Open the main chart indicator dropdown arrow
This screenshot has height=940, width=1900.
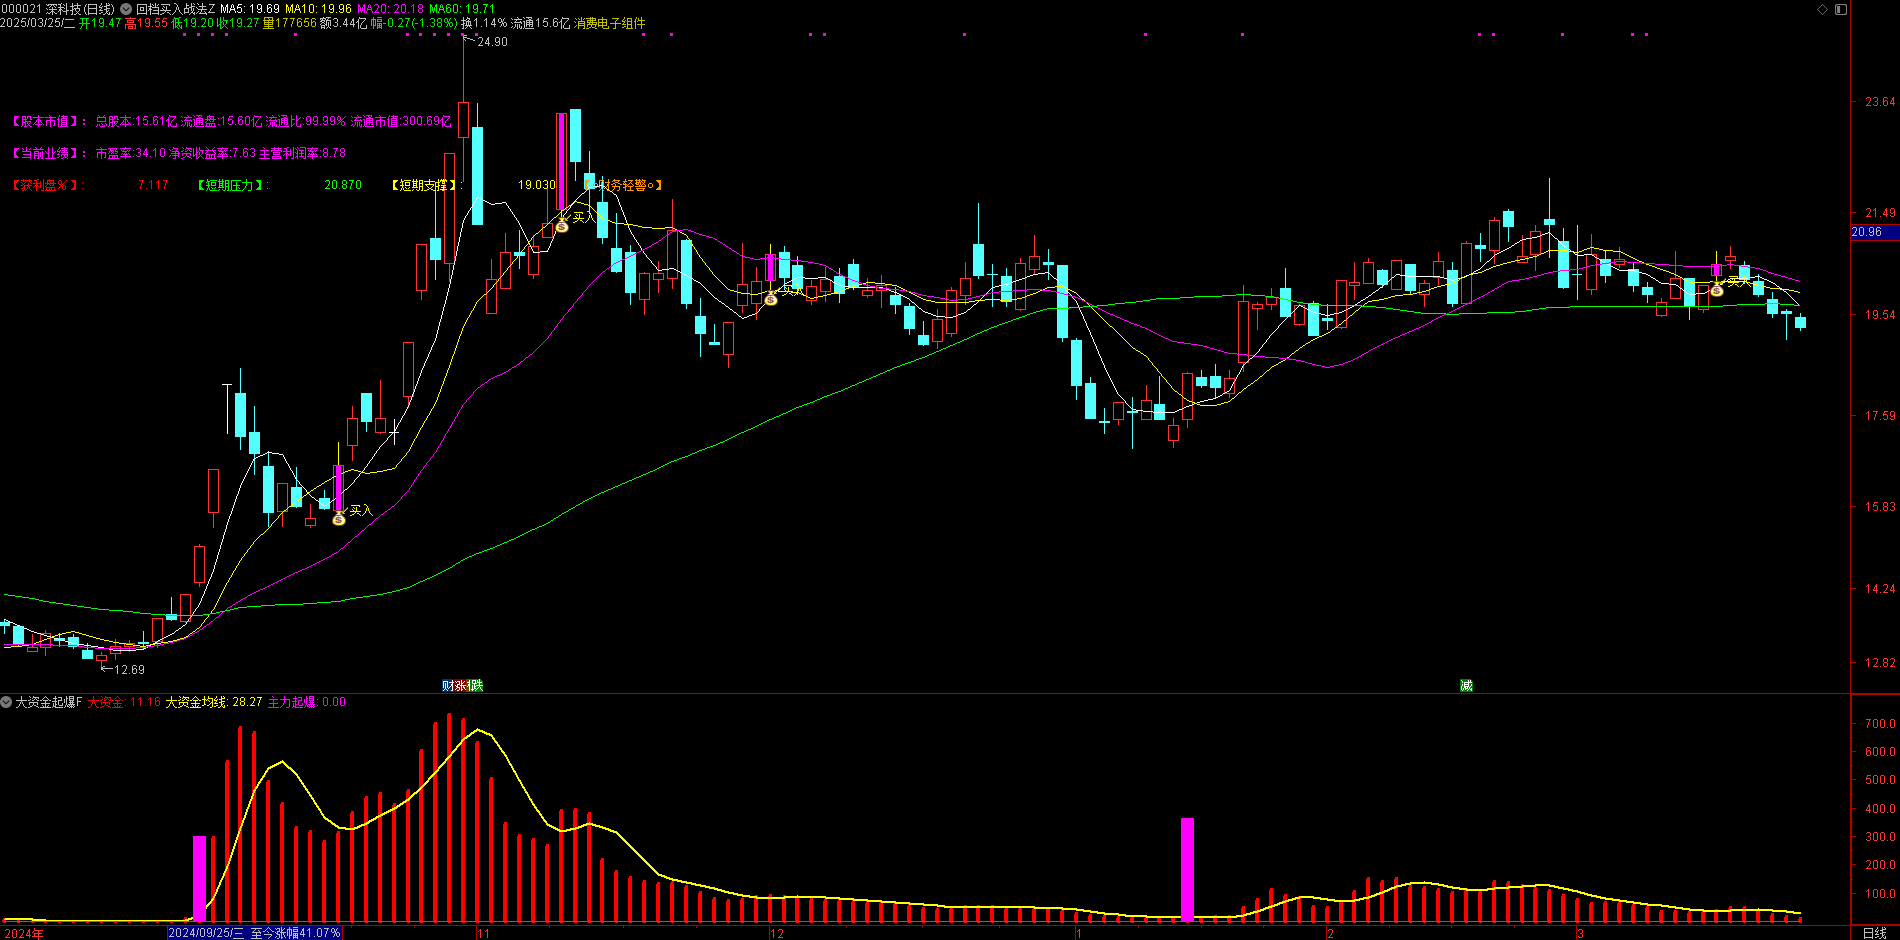[126, 9]
